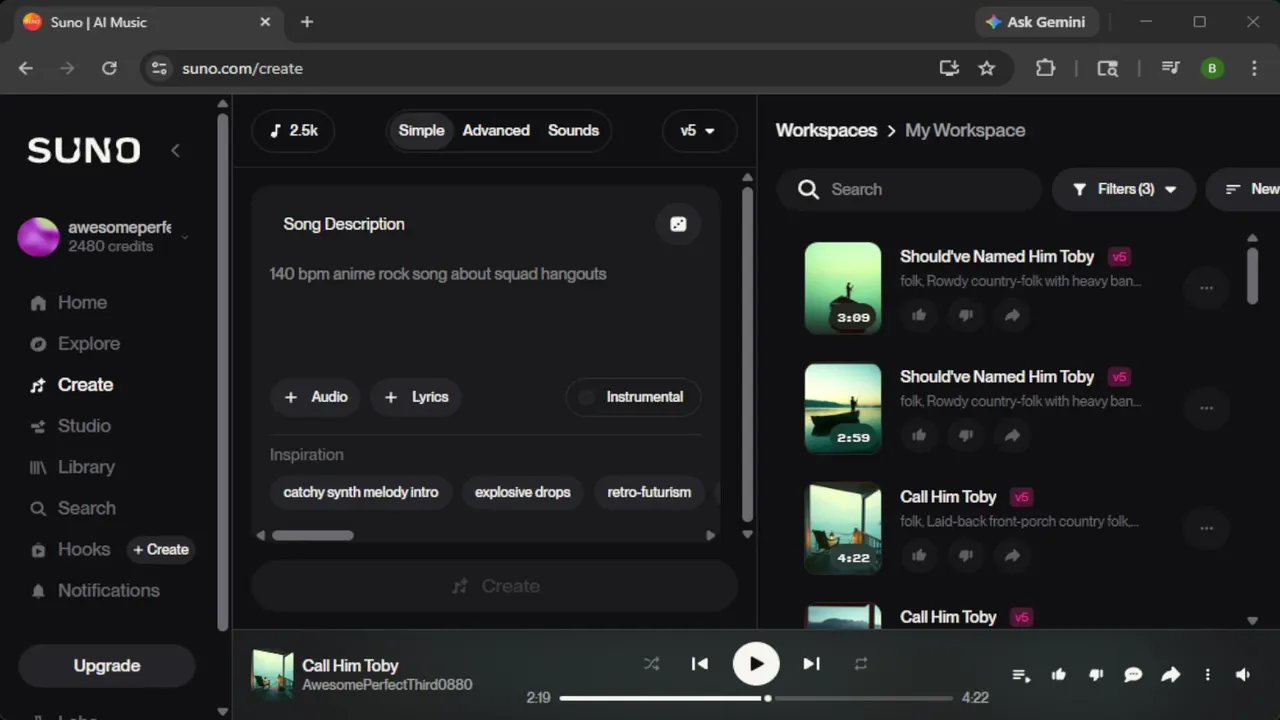
Task: Open the v5 model version dropdown
Action: click(x=698, y=131)
